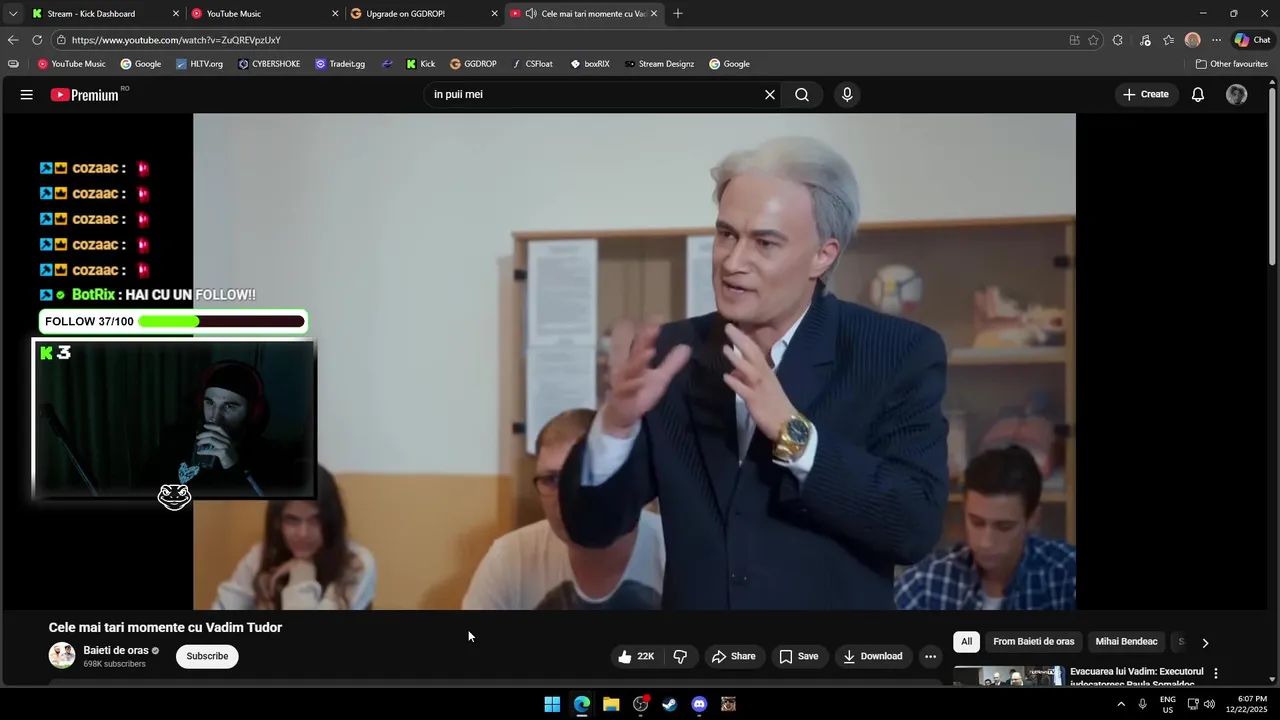Screen dimensions: 1280x720
Task: Dislike the video
Action: pyautogui.click(x=680, y=657)
